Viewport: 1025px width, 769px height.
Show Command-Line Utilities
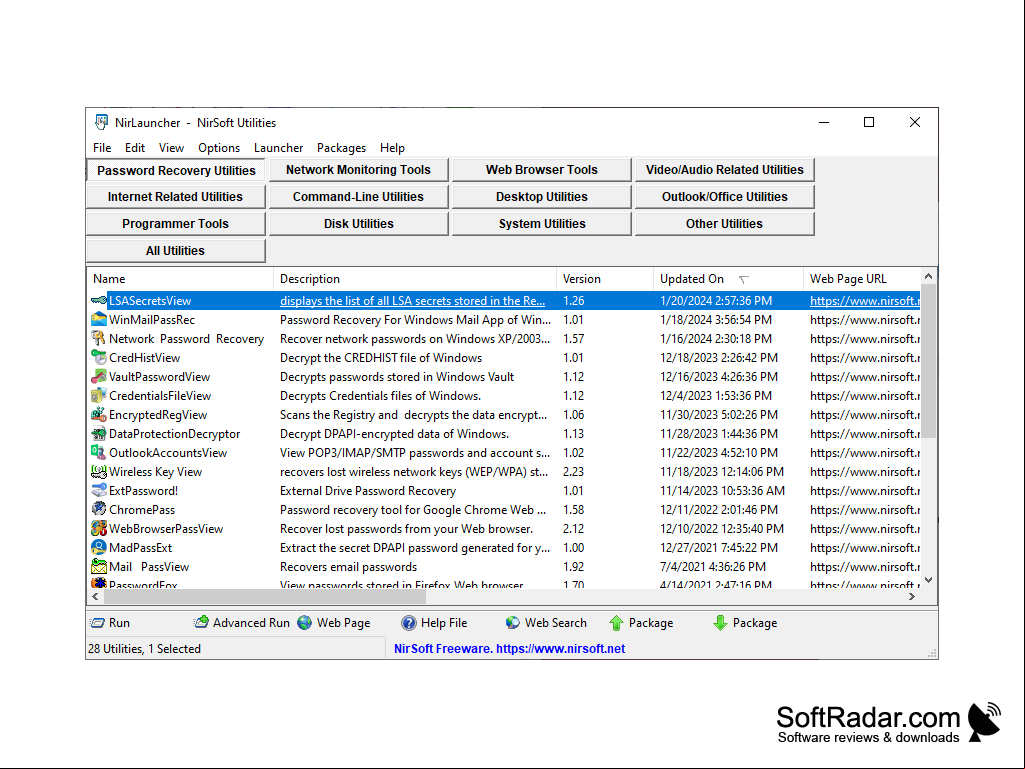pos(358,197)
